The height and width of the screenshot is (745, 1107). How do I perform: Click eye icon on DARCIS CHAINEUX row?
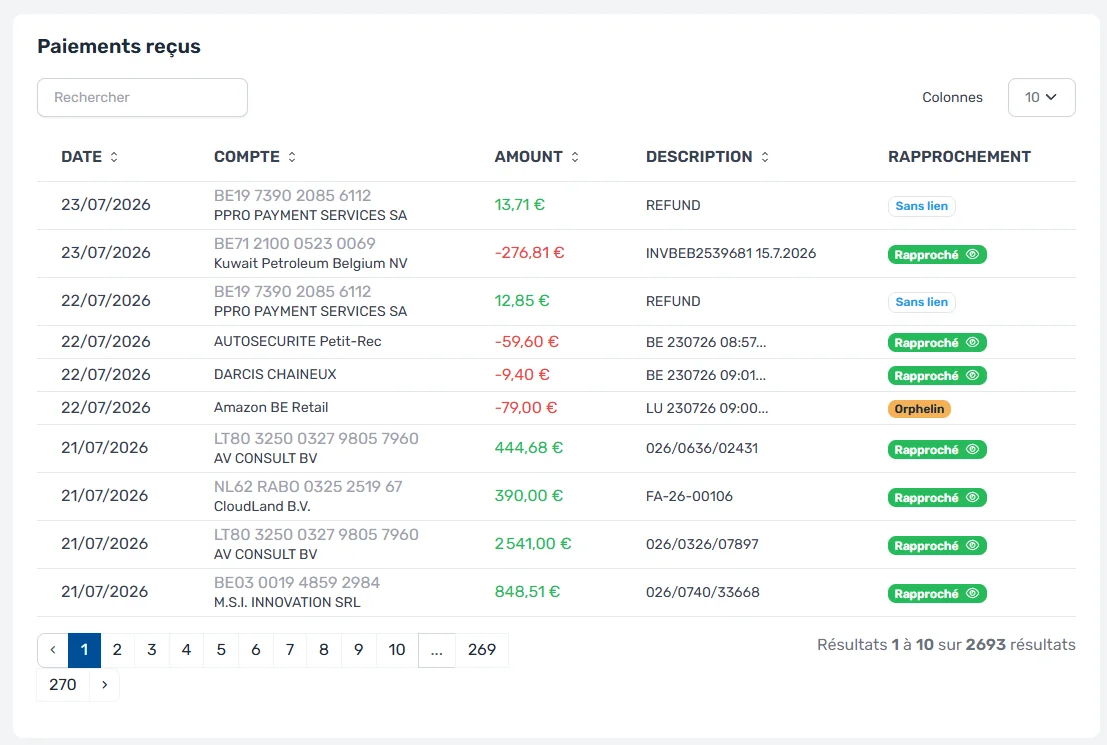[x=972, y=376]
